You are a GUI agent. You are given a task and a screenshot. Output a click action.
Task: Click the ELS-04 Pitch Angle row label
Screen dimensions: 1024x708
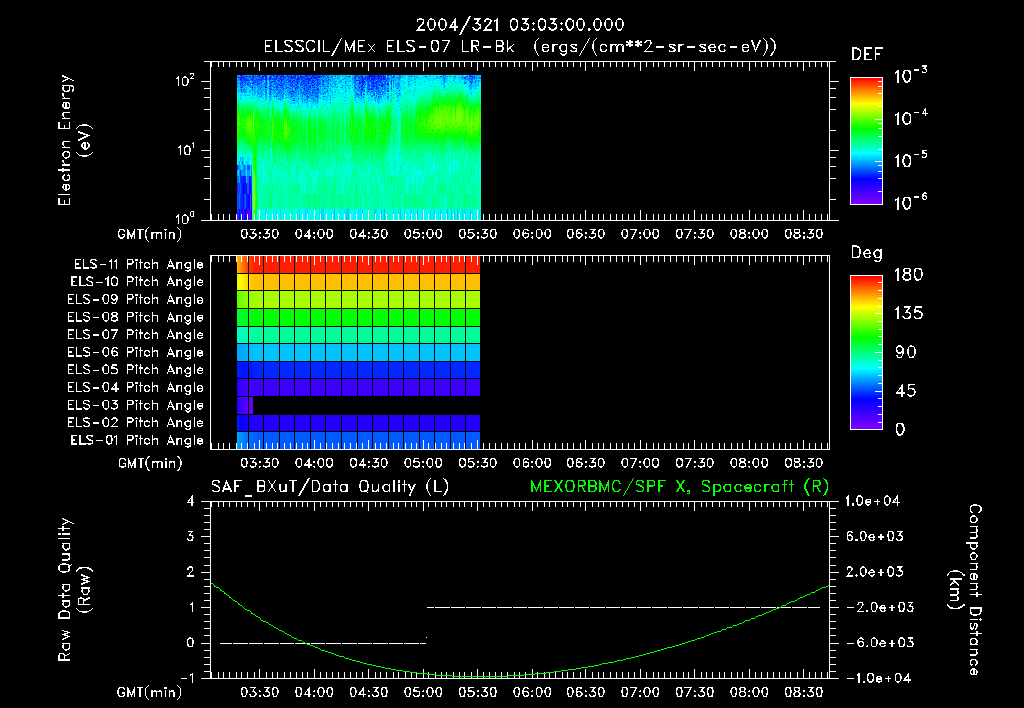[135, 387]
